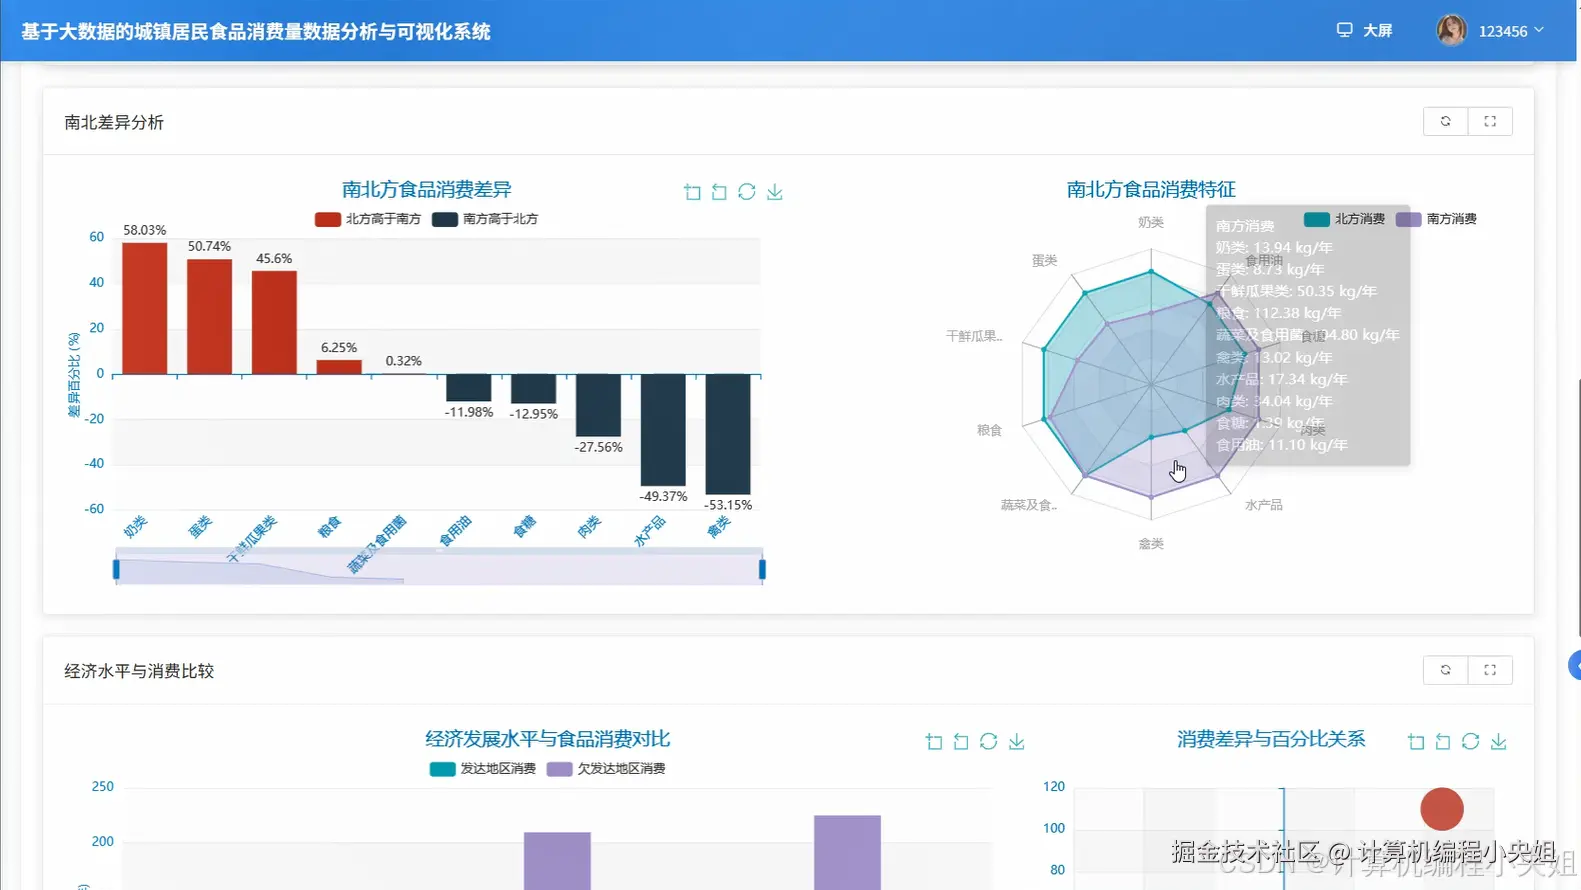Click the 南北差异分析 panel heading
The height and width of the screenshot is (890, 1581).
tap(114, 122)
